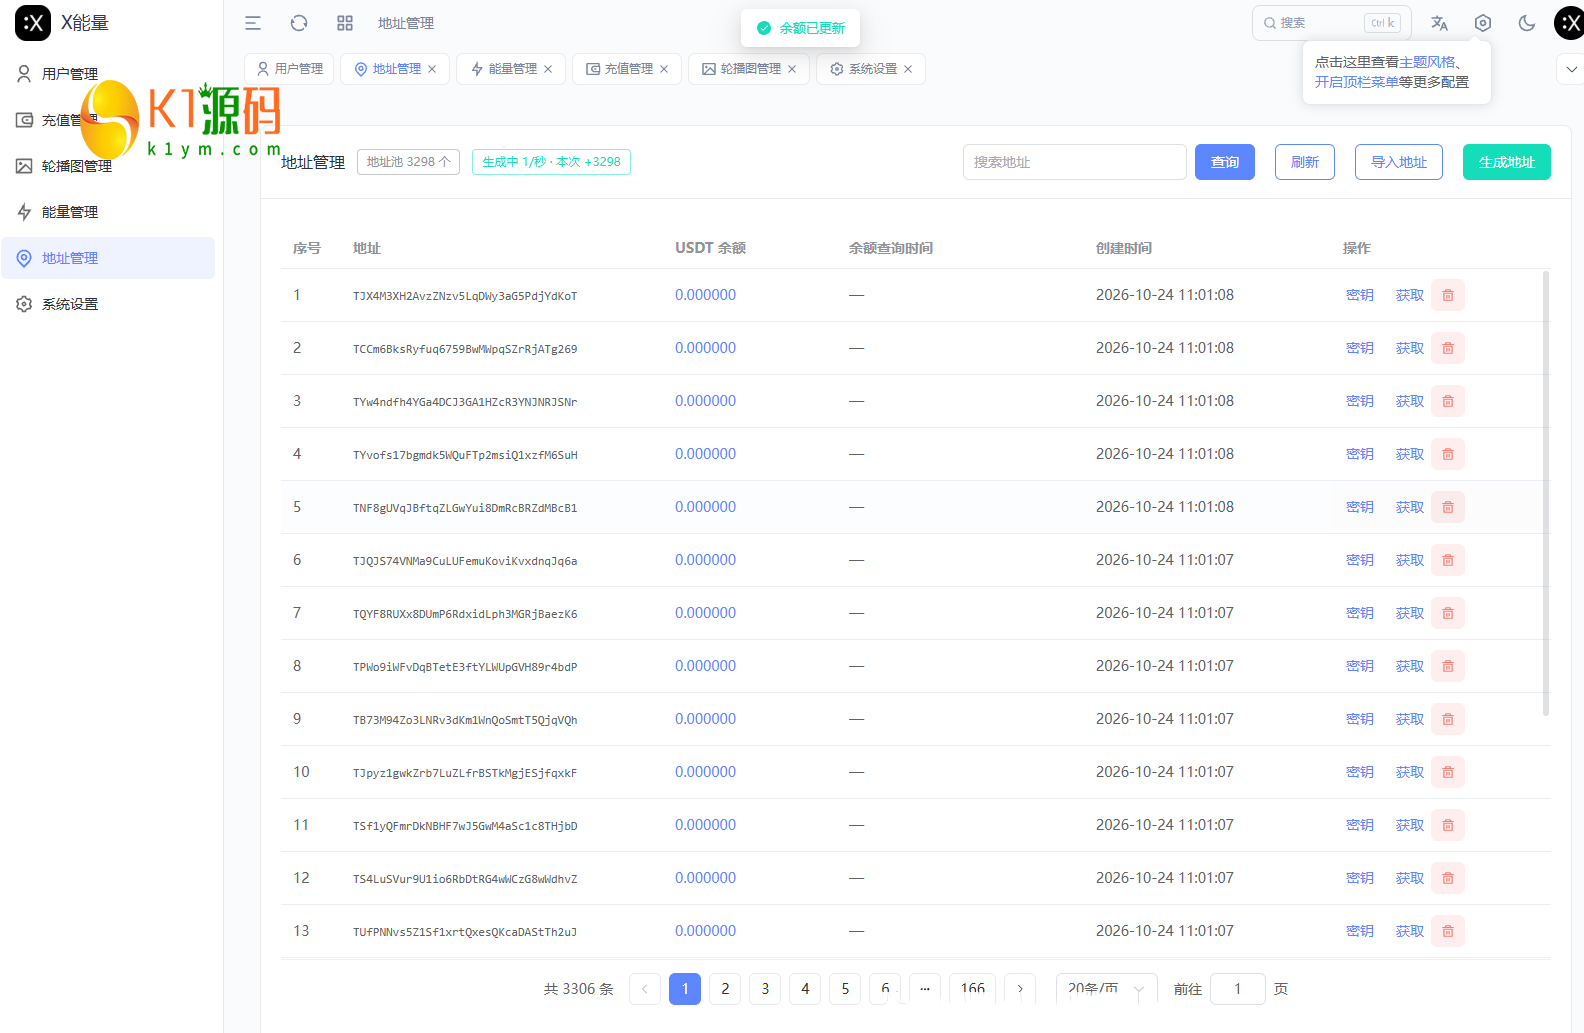The width and height of the screenshot is (1584, 1033).
Task: Go to last page 166
Action: click(973, 989)
